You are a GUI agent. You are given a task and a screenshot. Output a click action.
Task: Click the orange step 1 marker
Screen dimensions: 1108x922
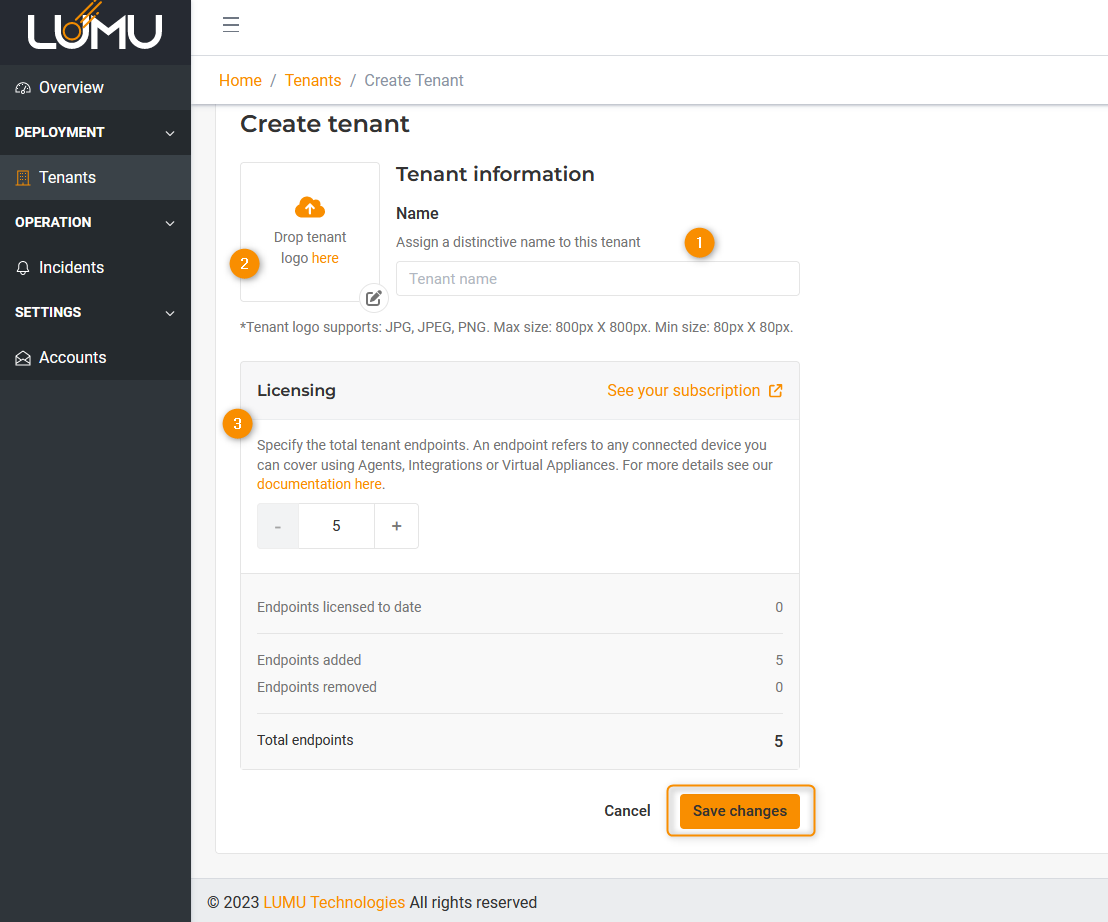pyautogui.click(x=699, y=242)
